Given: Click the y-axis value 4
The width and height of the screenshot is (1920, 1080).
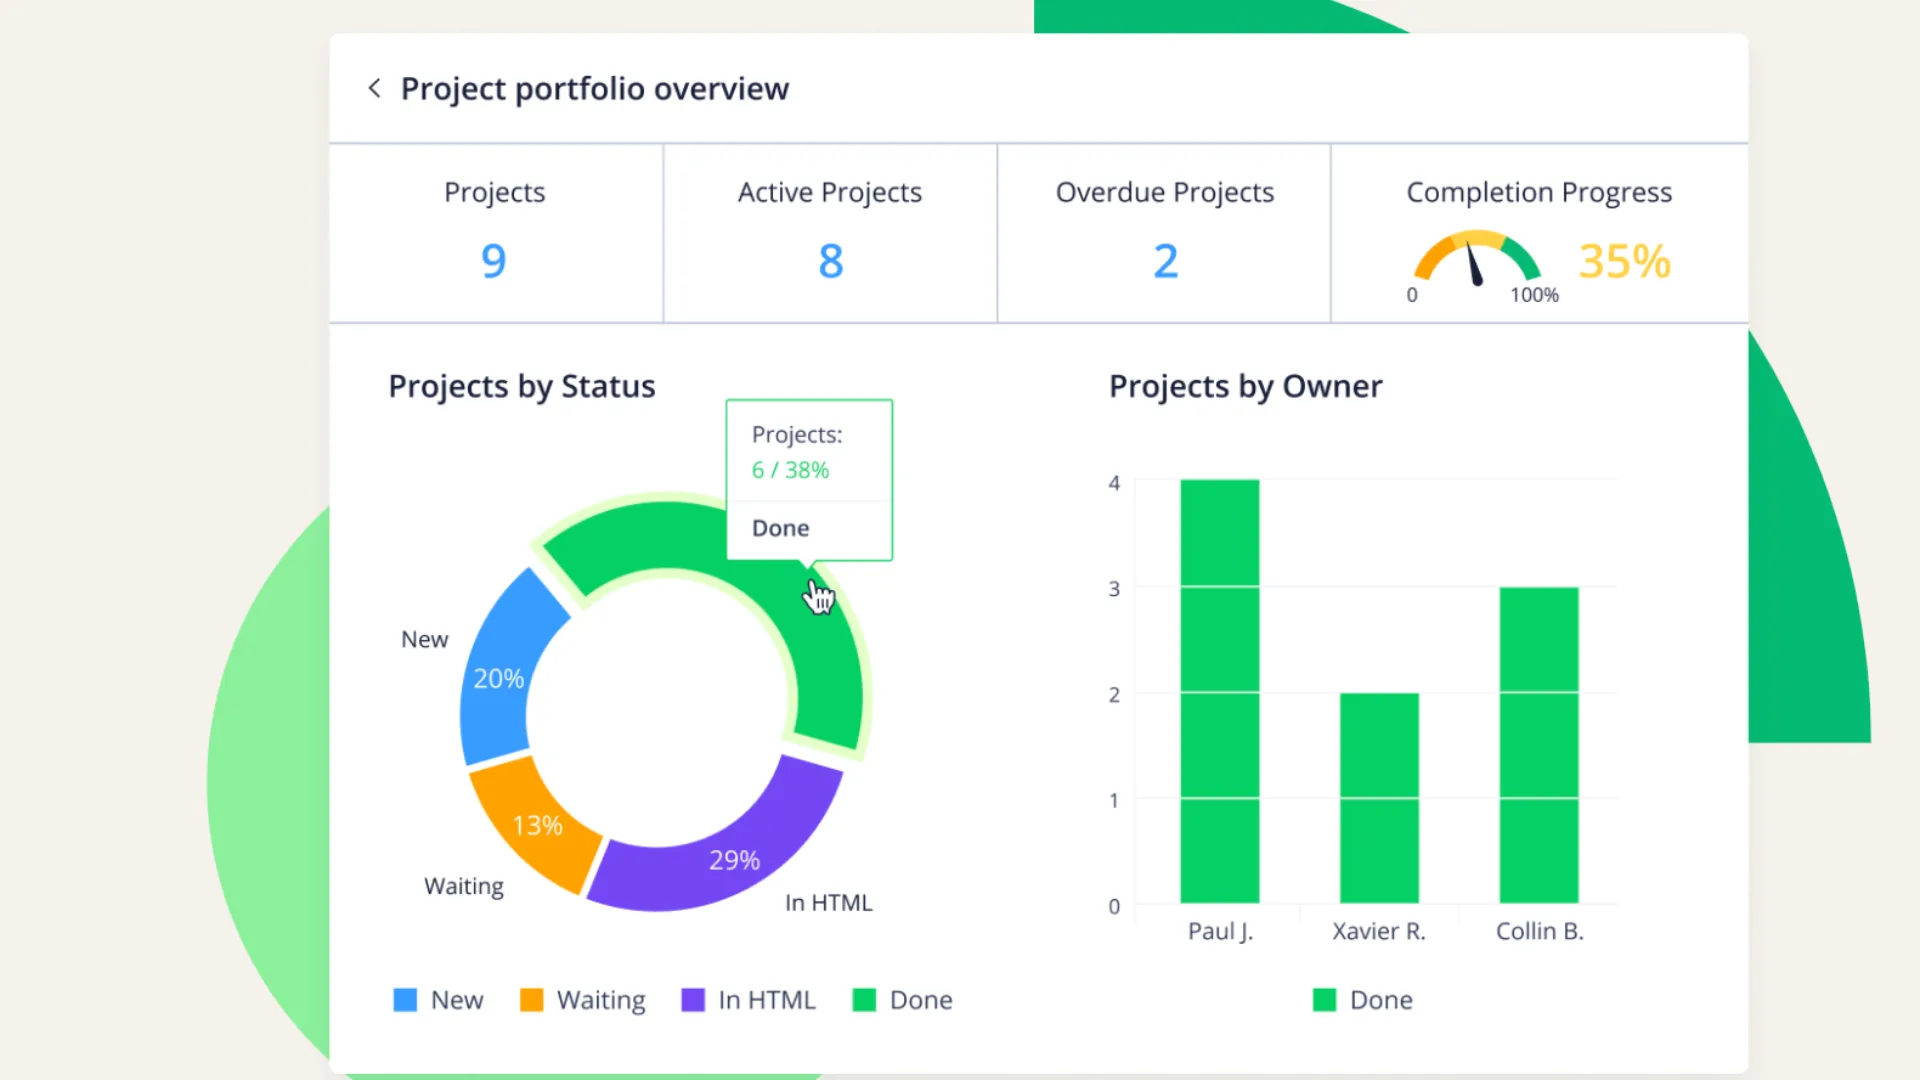Looking at the screenshot, I should click(x=1114, y=483).
